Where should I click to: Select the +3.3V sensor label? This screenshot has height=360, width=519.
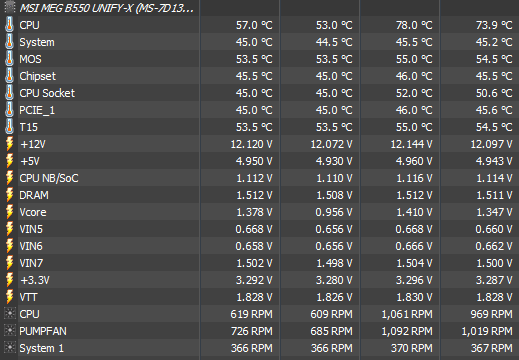pos(35,280)
